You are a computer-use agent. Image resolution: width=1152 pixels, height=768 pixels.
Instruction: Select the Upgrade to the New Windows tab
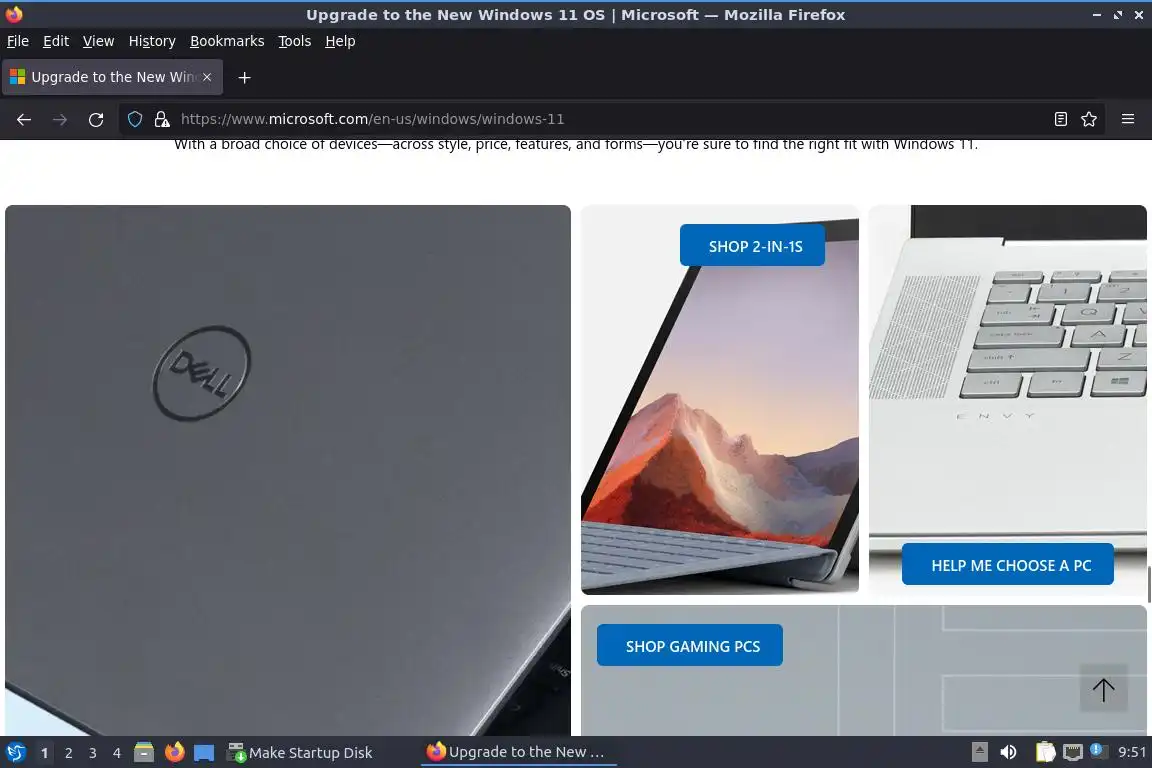[x=112, y=77]
